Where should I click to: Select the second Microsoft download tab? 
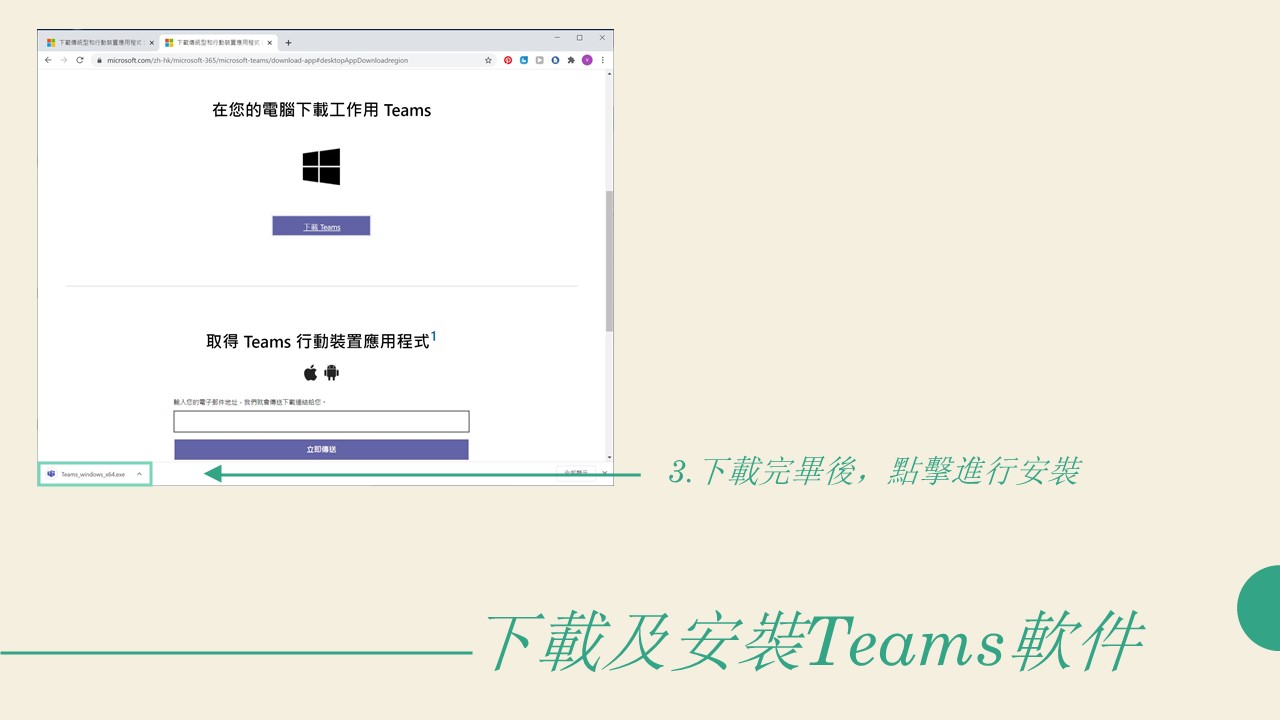[218, 43]
